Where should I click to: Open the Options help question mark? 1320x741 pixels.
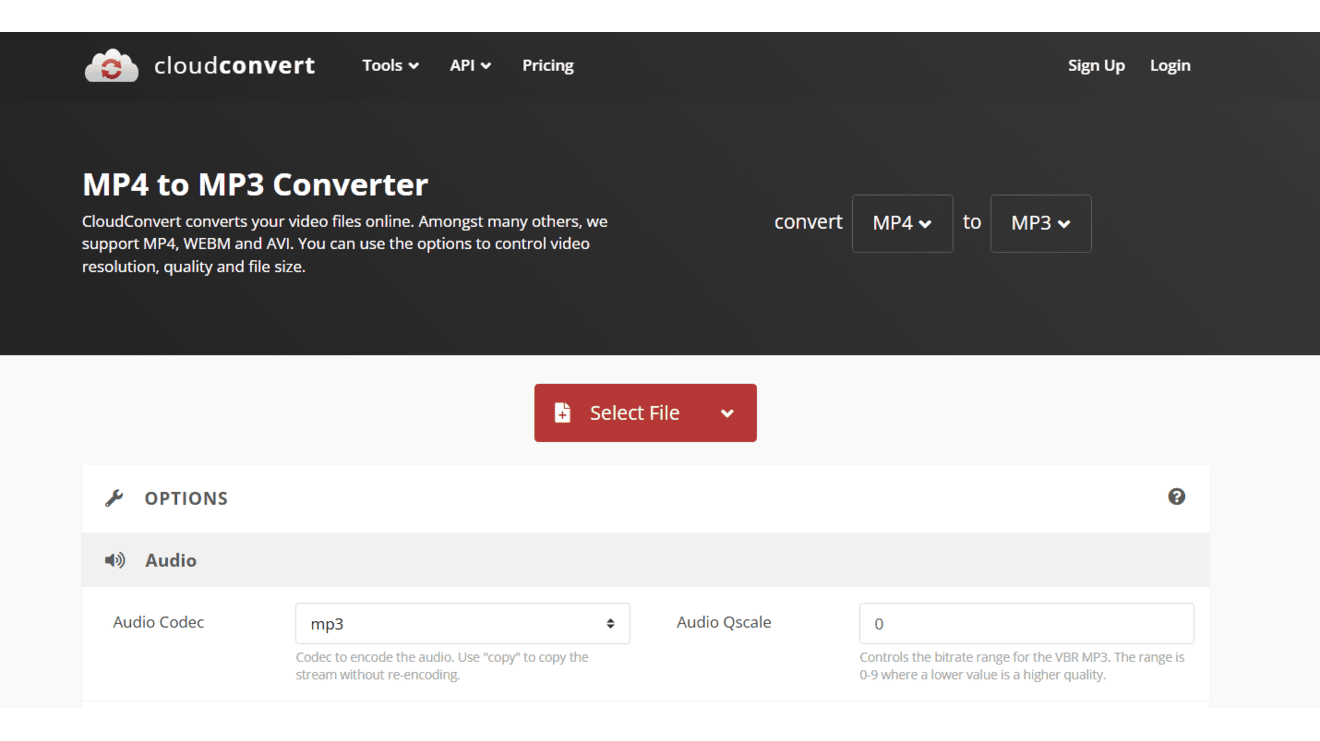point(1176,496)
